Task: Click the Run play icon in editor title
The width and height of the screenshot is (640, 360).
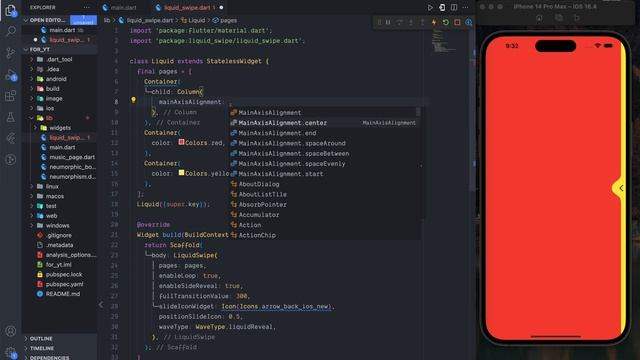Action: tap(430, 7)
